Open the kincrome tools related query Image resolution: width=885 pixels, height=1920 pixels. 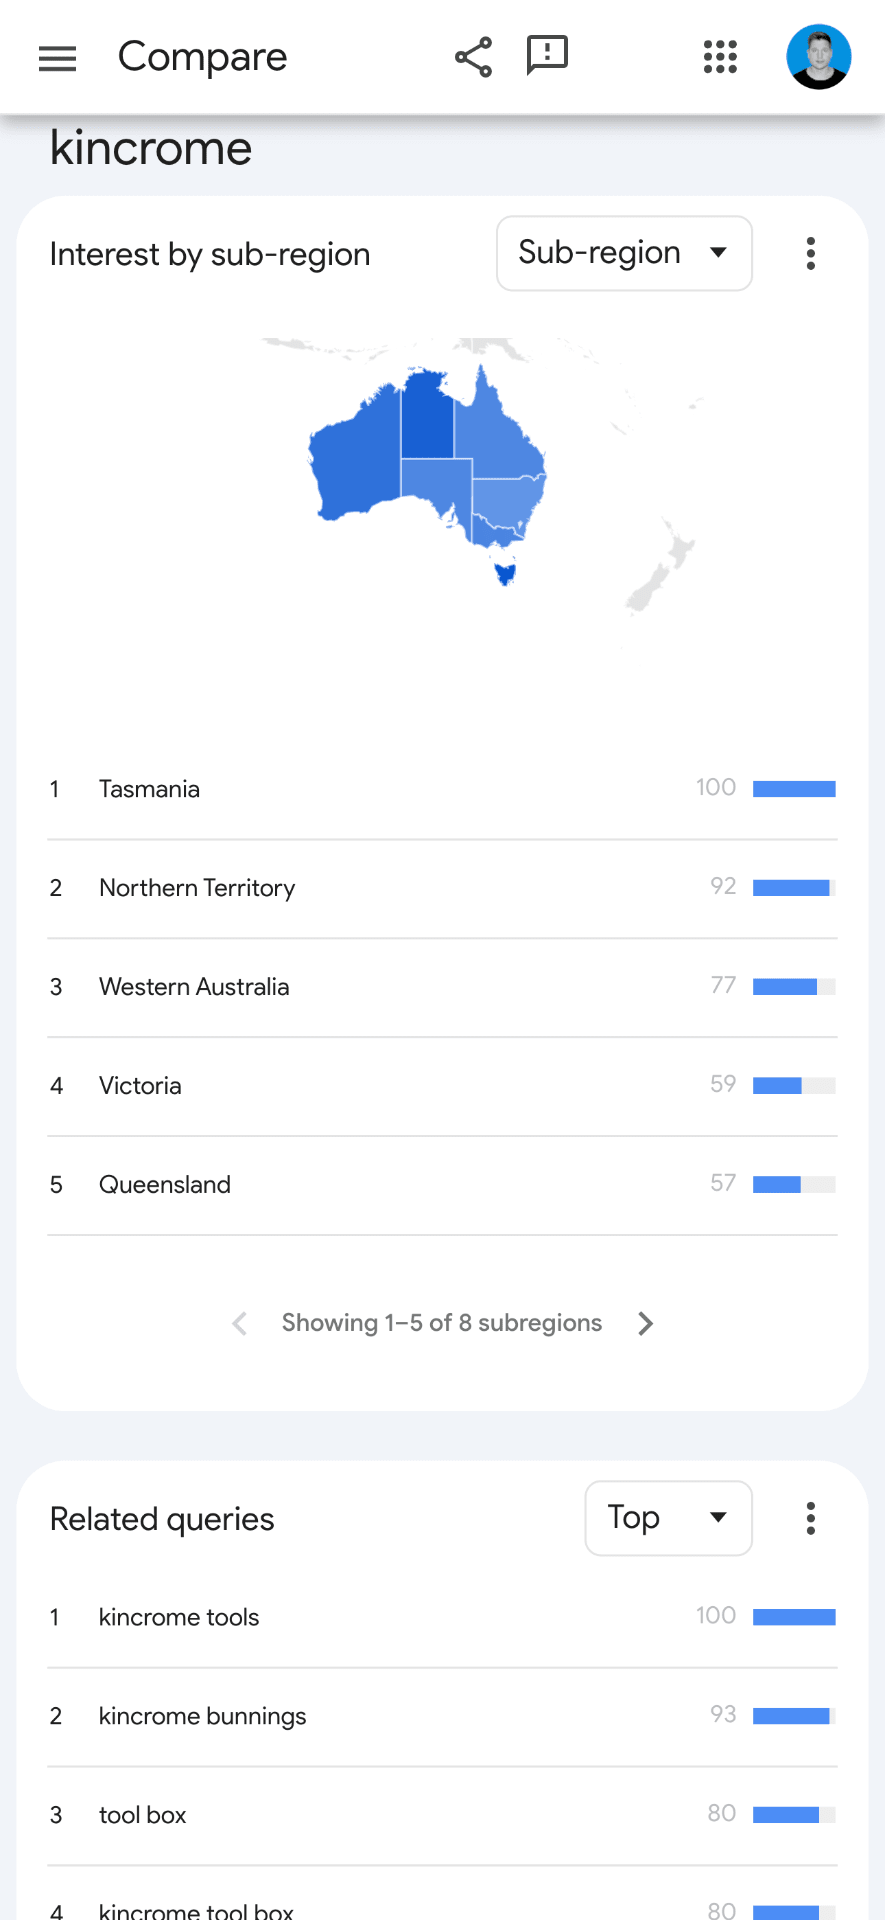(442, 1617)
